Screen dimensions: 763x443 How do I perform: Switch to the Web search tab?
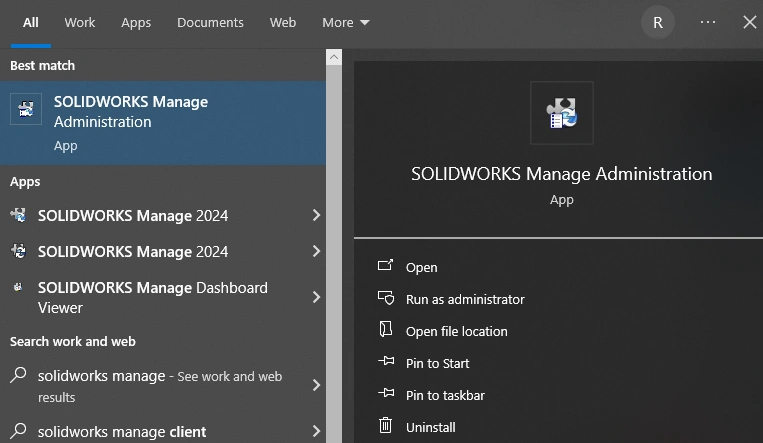283,22
